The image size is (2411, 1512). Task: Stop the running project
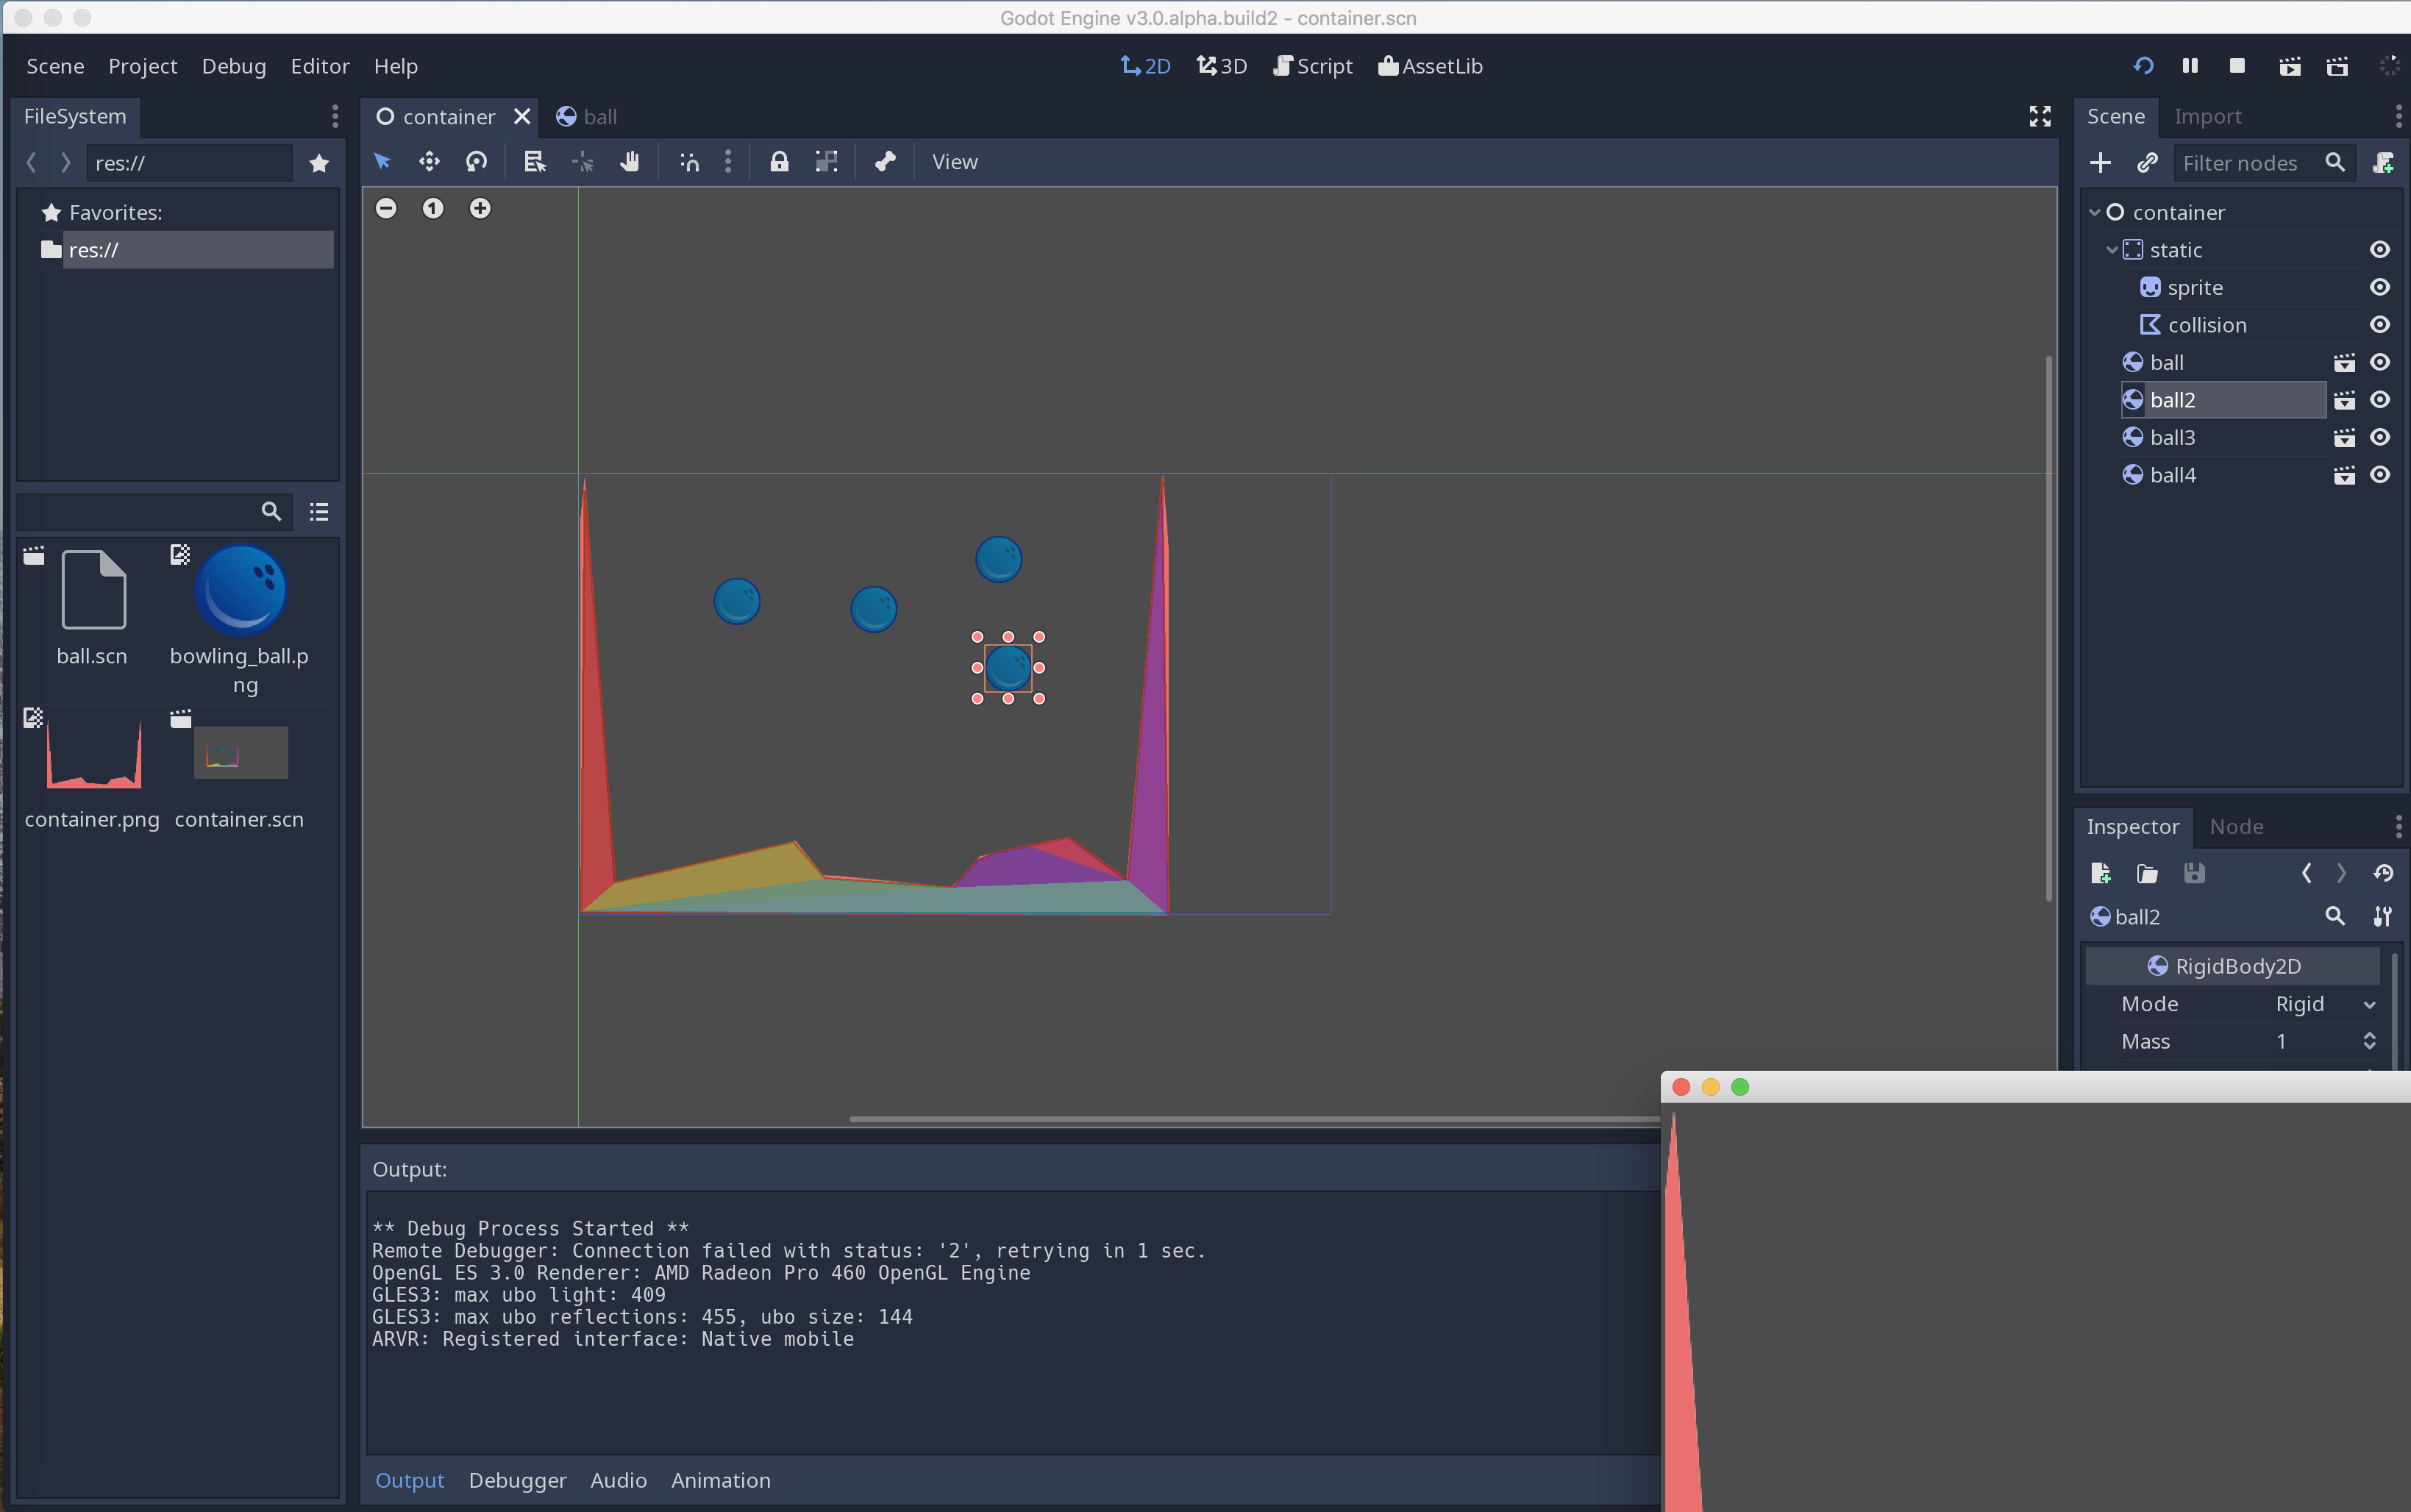[2238, 66]
